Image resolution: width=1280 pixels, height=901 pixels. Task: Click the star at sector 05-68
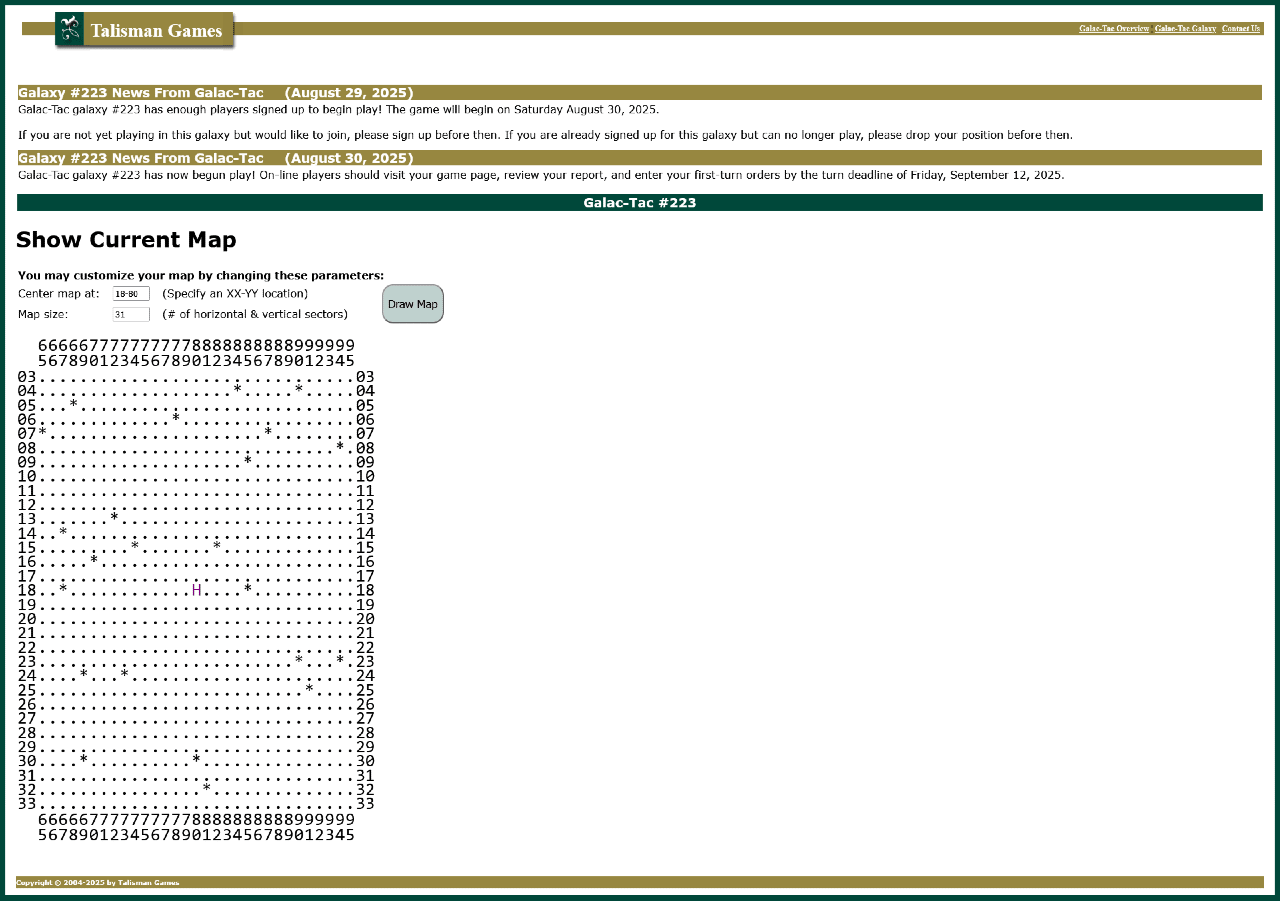coord(73,407)
